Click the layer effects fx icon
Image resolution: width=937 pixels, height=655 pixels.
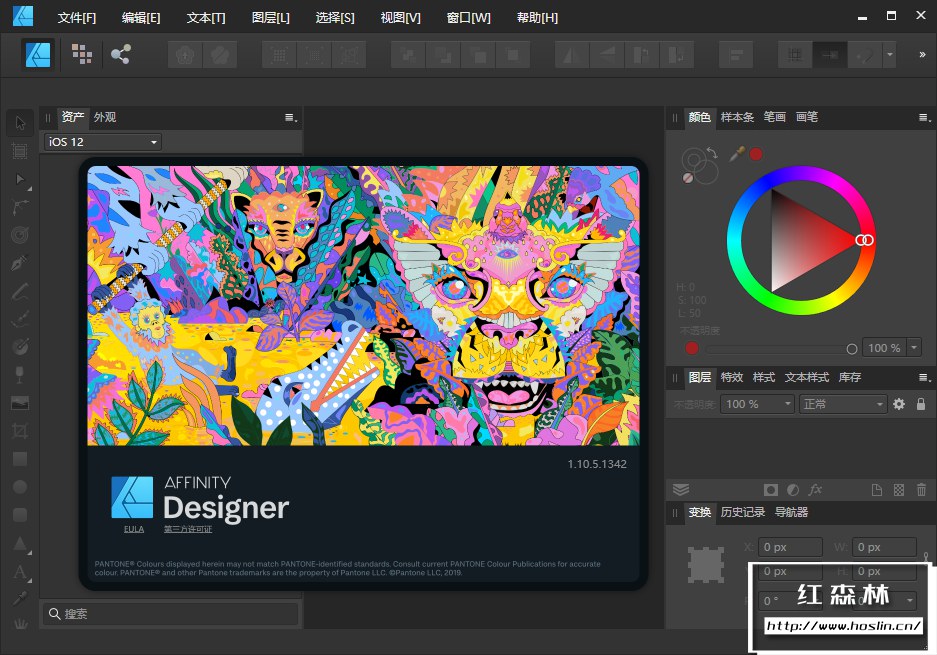[x=815, y=490]
